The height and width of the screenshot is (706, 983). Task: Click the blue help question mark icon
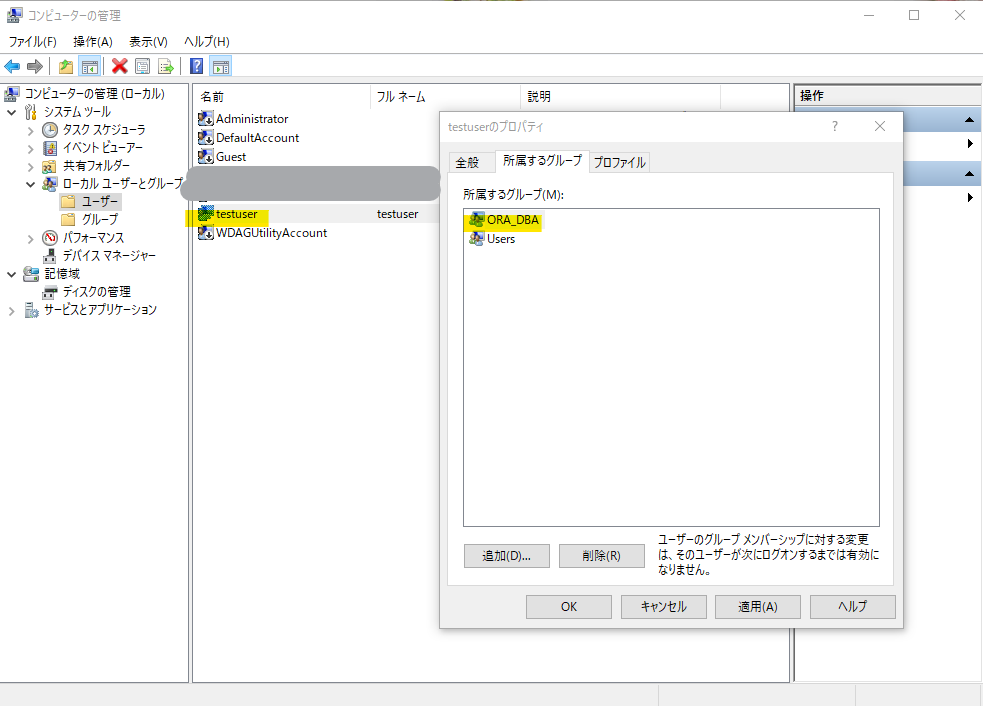[x=196, y=66]
